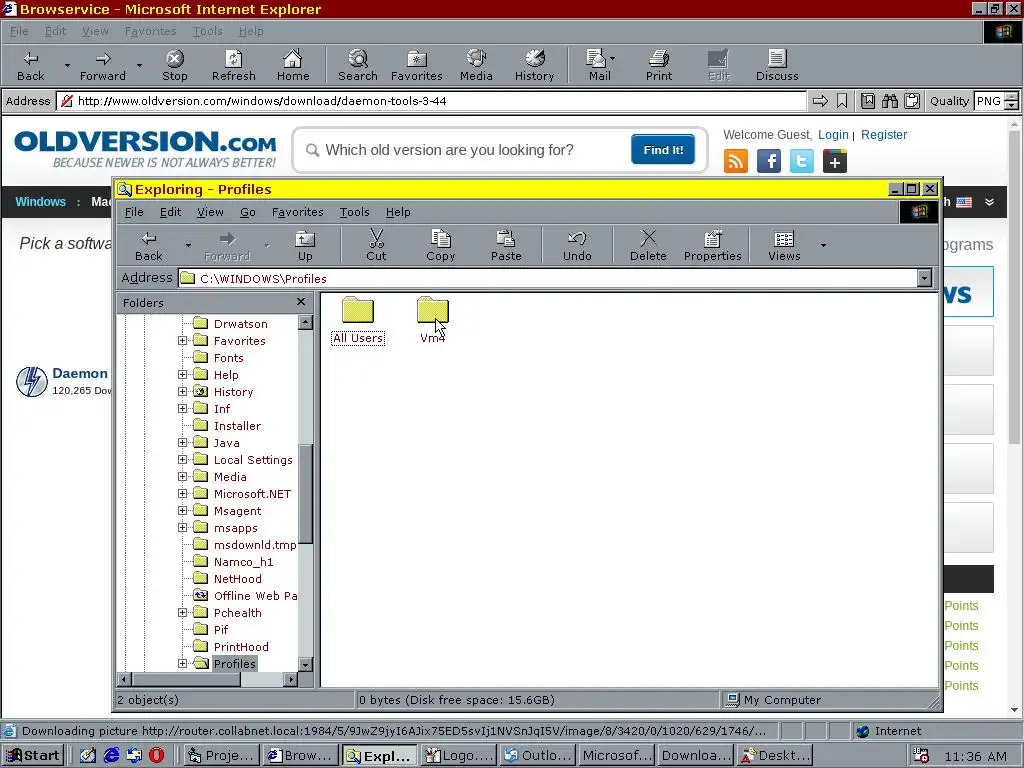Screen dimensions: 1024x768
Task: Open Explorer Back history dropdown arrow
Action: [188, 246]
